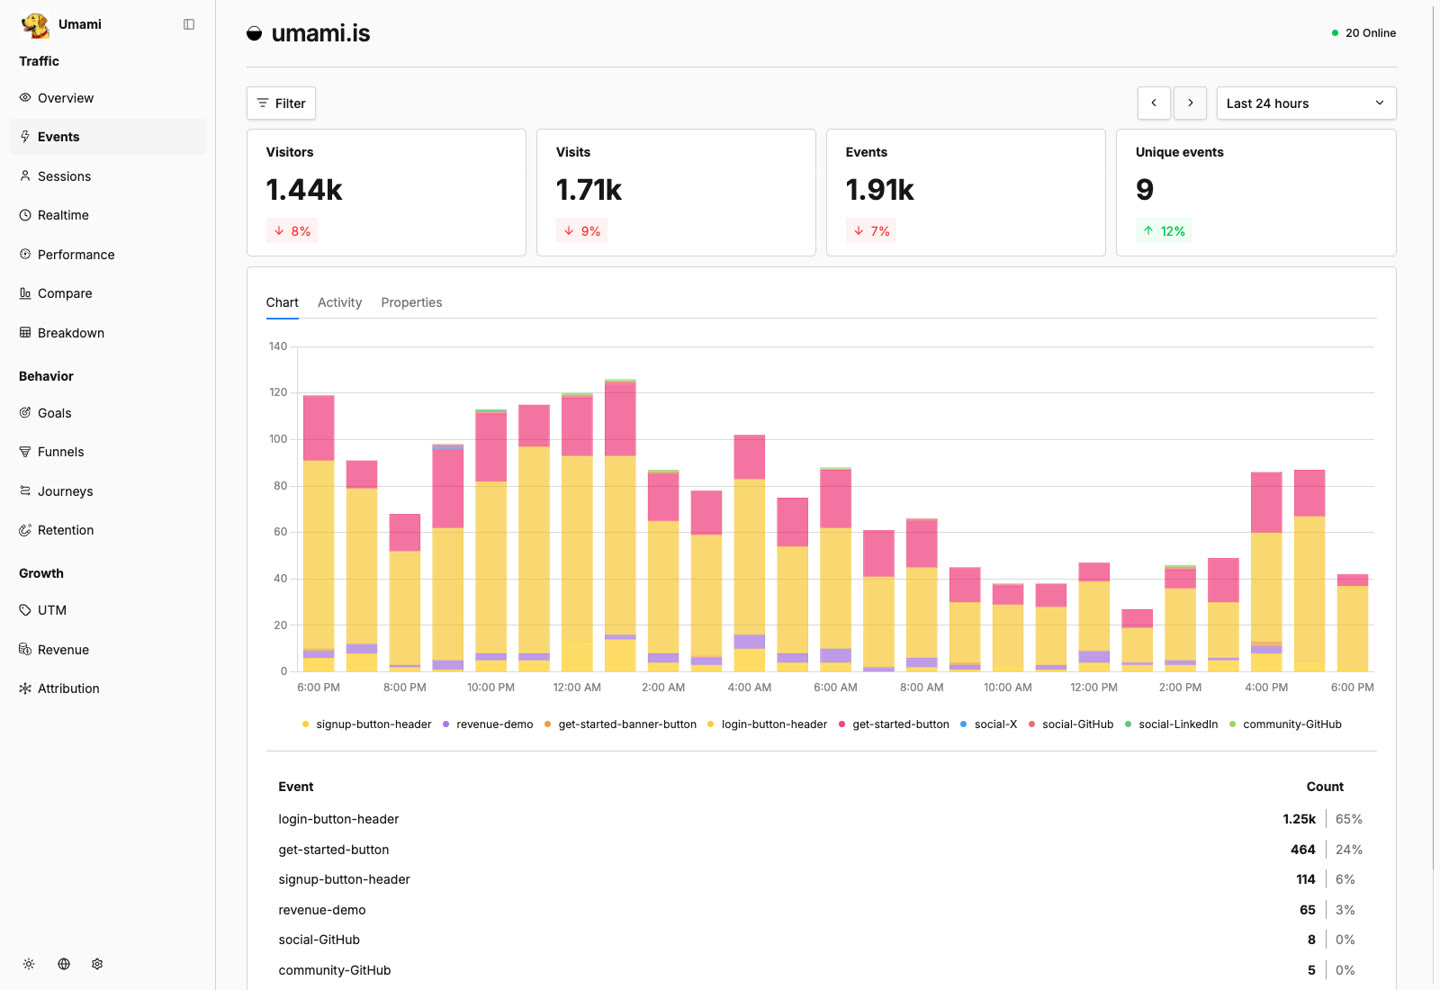Click the Umami dog logo icon
Image resolution: width=1440 pixels, height=990 pixels.
(x=35, y=25)
